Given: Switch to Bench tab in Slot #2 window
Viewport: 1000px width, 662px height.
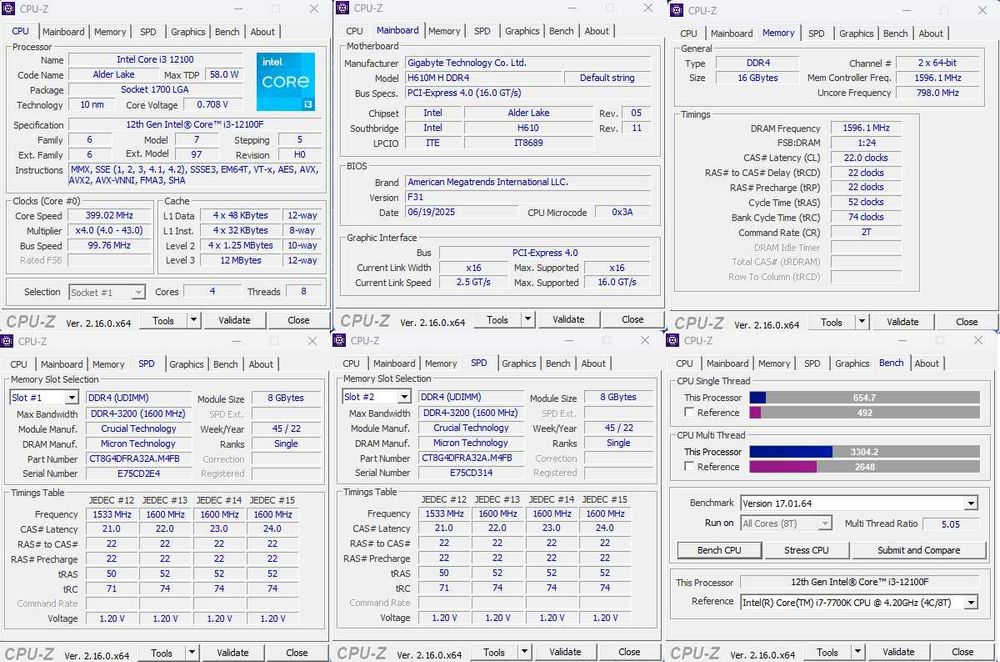Looking at the screenshot, I should click(x=558, y=364).
